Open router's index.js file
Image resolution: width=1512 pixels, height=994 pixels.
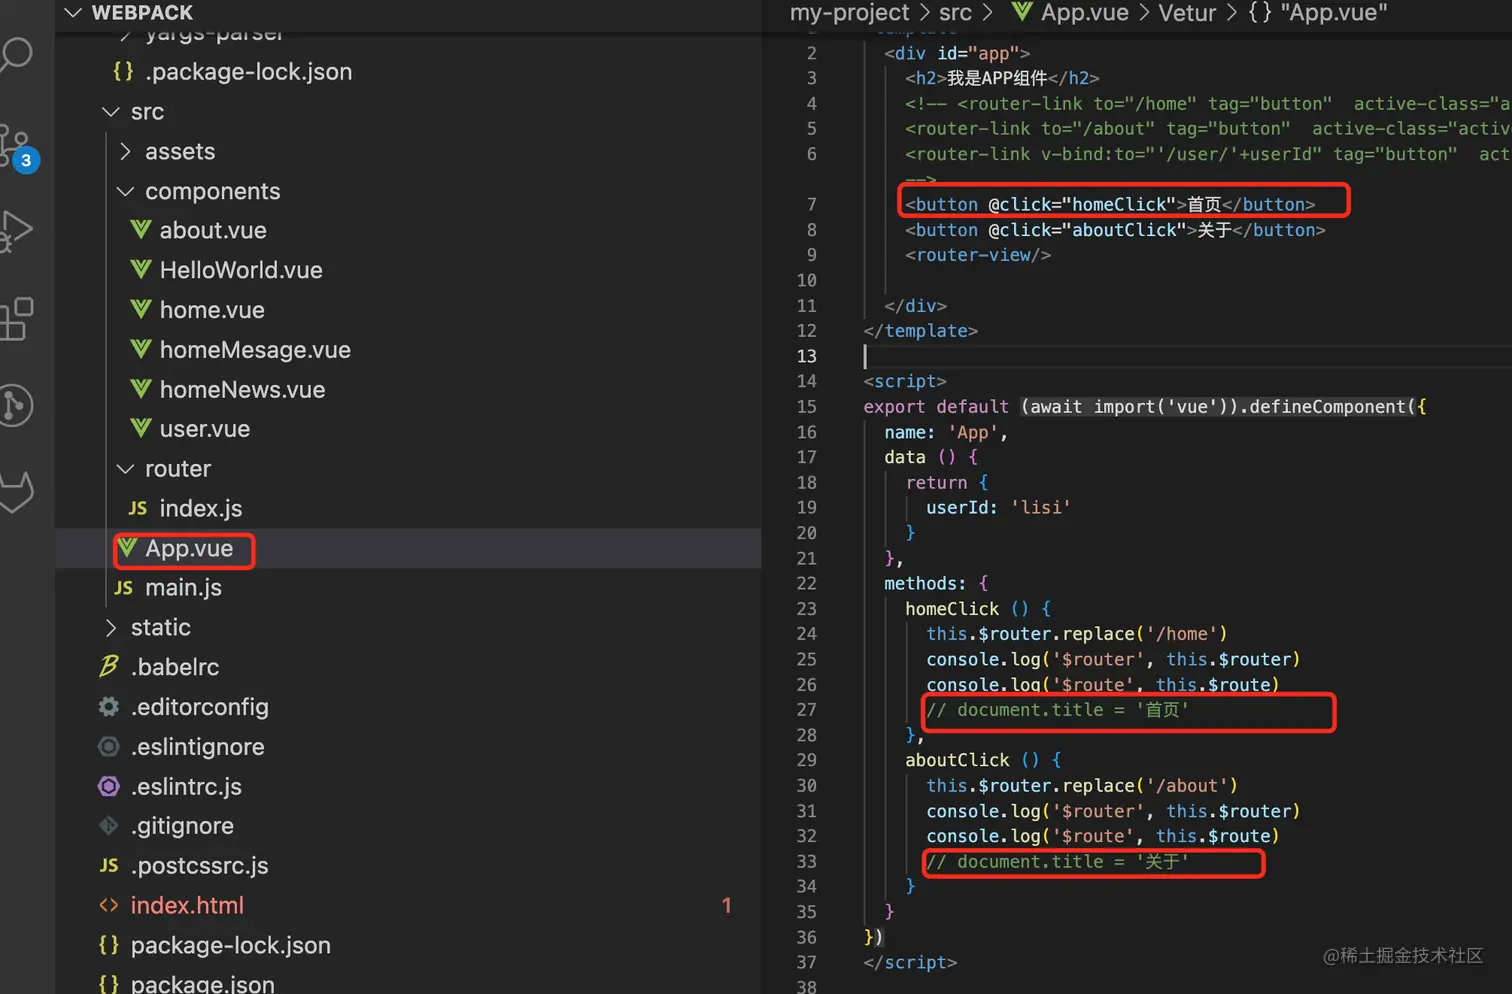point(200,508)
